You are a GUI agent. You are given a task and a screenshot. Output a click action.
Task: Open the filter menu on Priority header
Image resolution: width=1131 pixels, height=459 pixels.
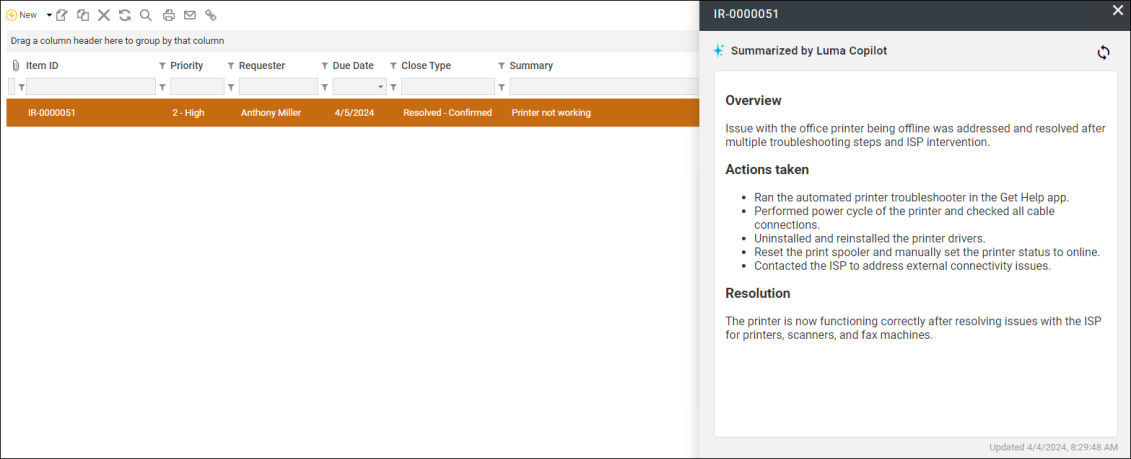click(163, 66)
